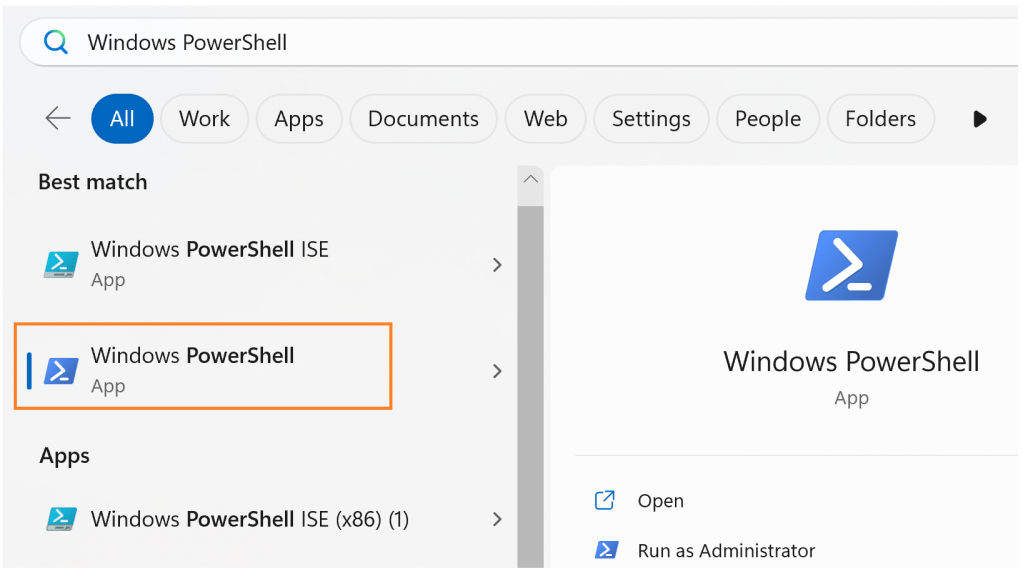This screenshot has width=1023, height=576.
Task: Click the large PowerShell logo in the preview pane
Action: 851,265
